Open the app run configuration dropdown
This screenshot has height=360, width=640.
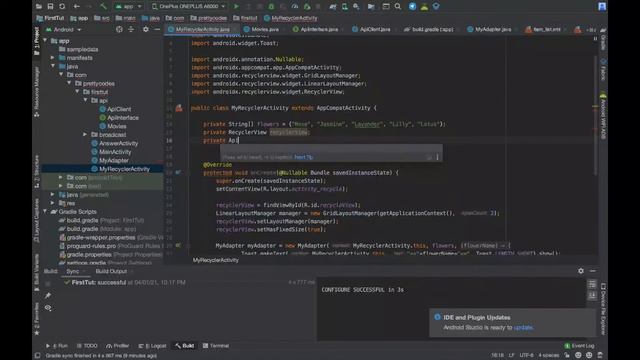[128, 7]
